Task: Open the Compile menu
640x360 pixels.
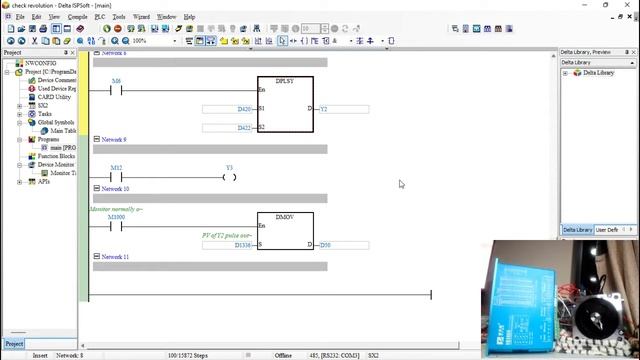Action: [x=78, y=17]
